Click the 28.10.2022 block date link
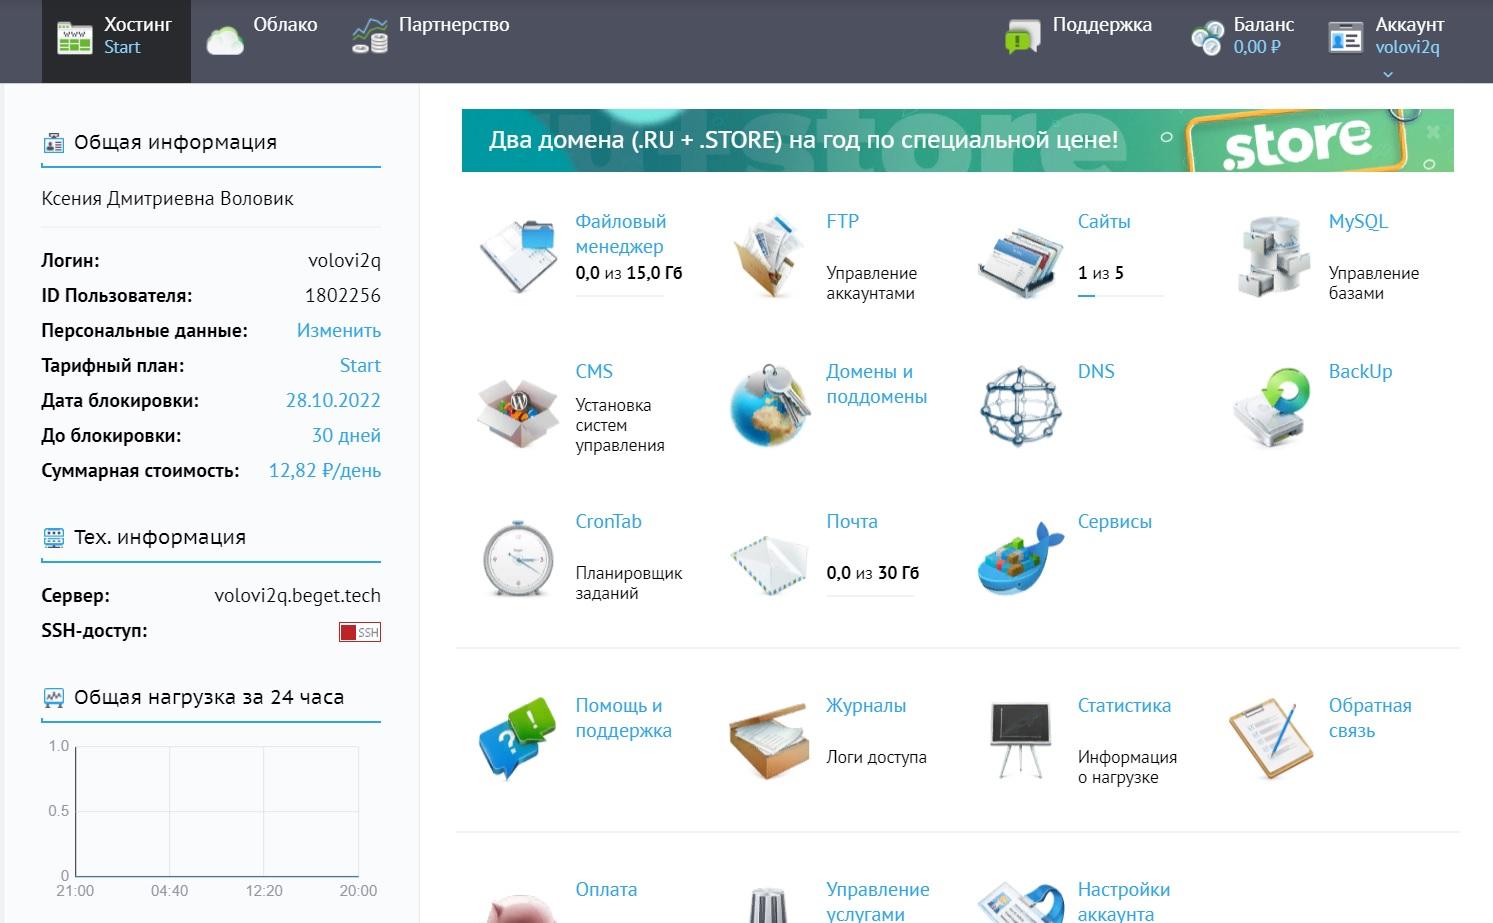 tap(333, 400)
